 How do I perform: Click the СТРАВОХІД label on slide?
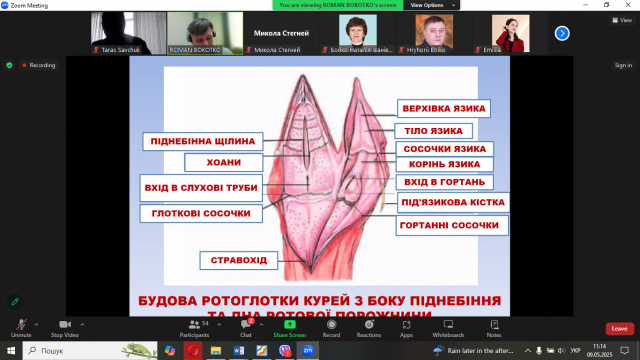(239, 260)
